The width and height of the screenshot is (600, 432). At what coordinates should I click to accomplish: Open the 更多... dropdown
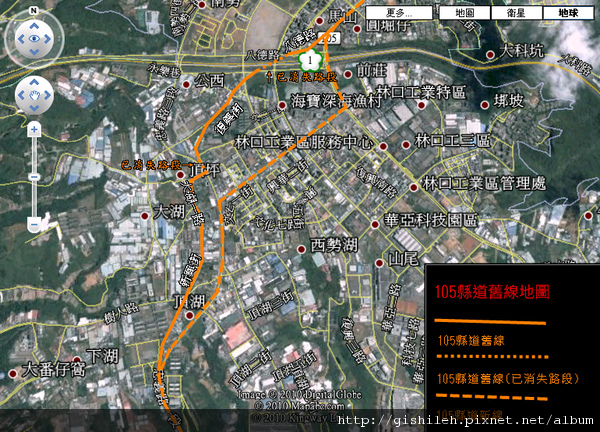pos(399,13)
